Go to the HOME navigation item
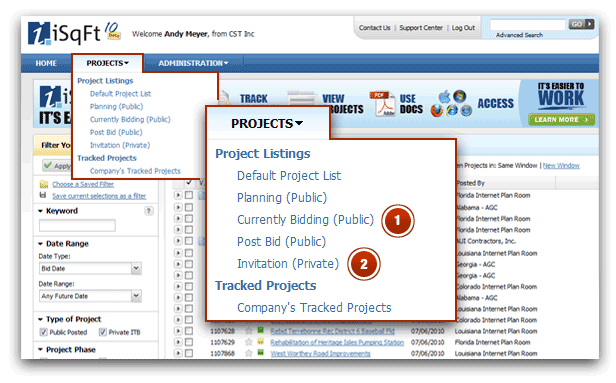 (46, 63)
